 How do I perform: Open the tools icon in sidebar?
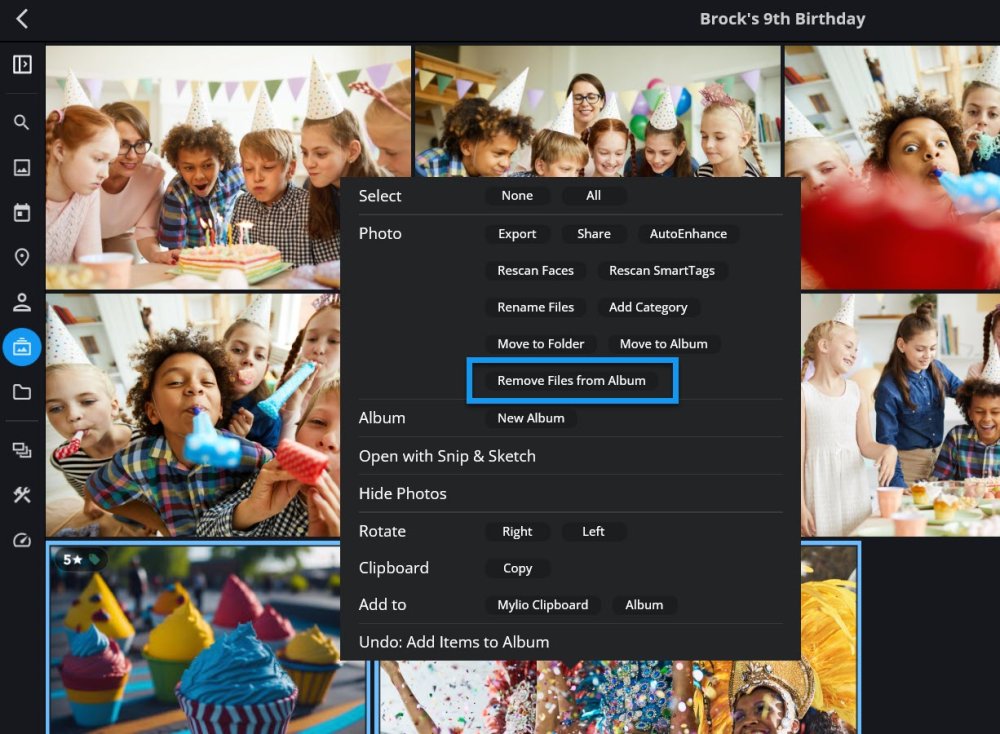22,495
